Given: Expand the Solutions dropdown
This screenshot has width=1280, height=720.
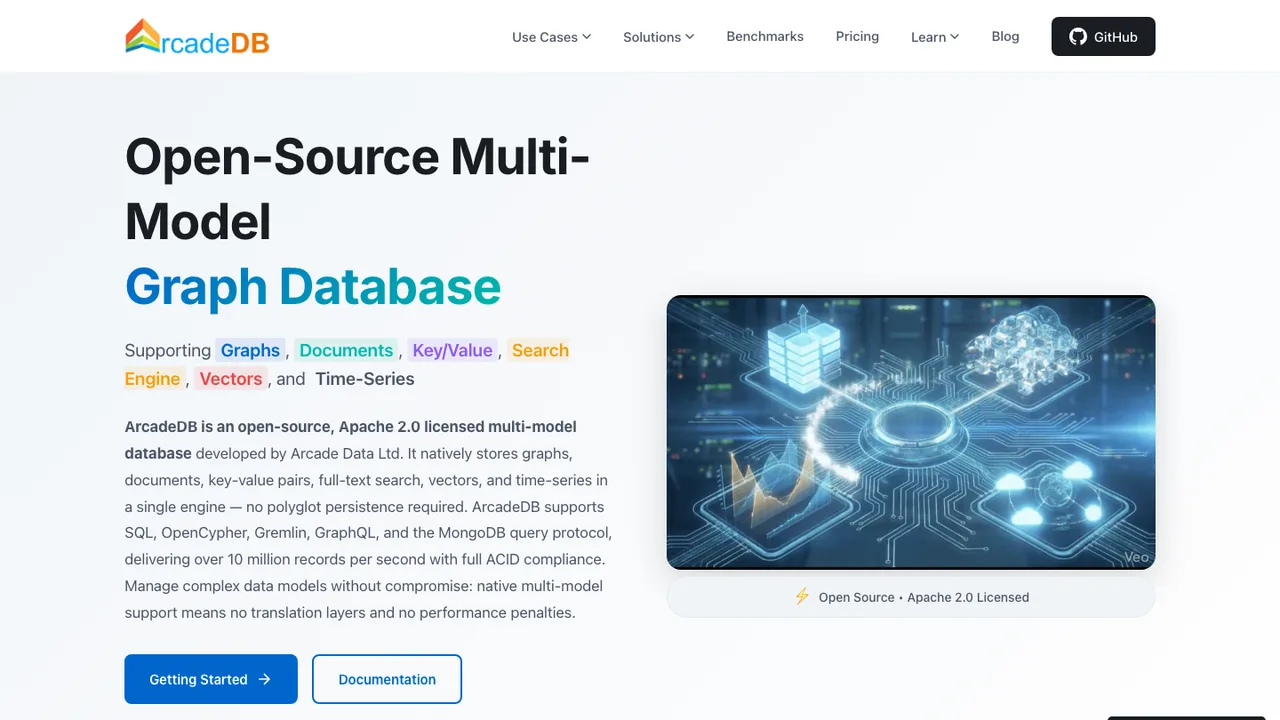Looking at the screenshot, I should (659, 36).
